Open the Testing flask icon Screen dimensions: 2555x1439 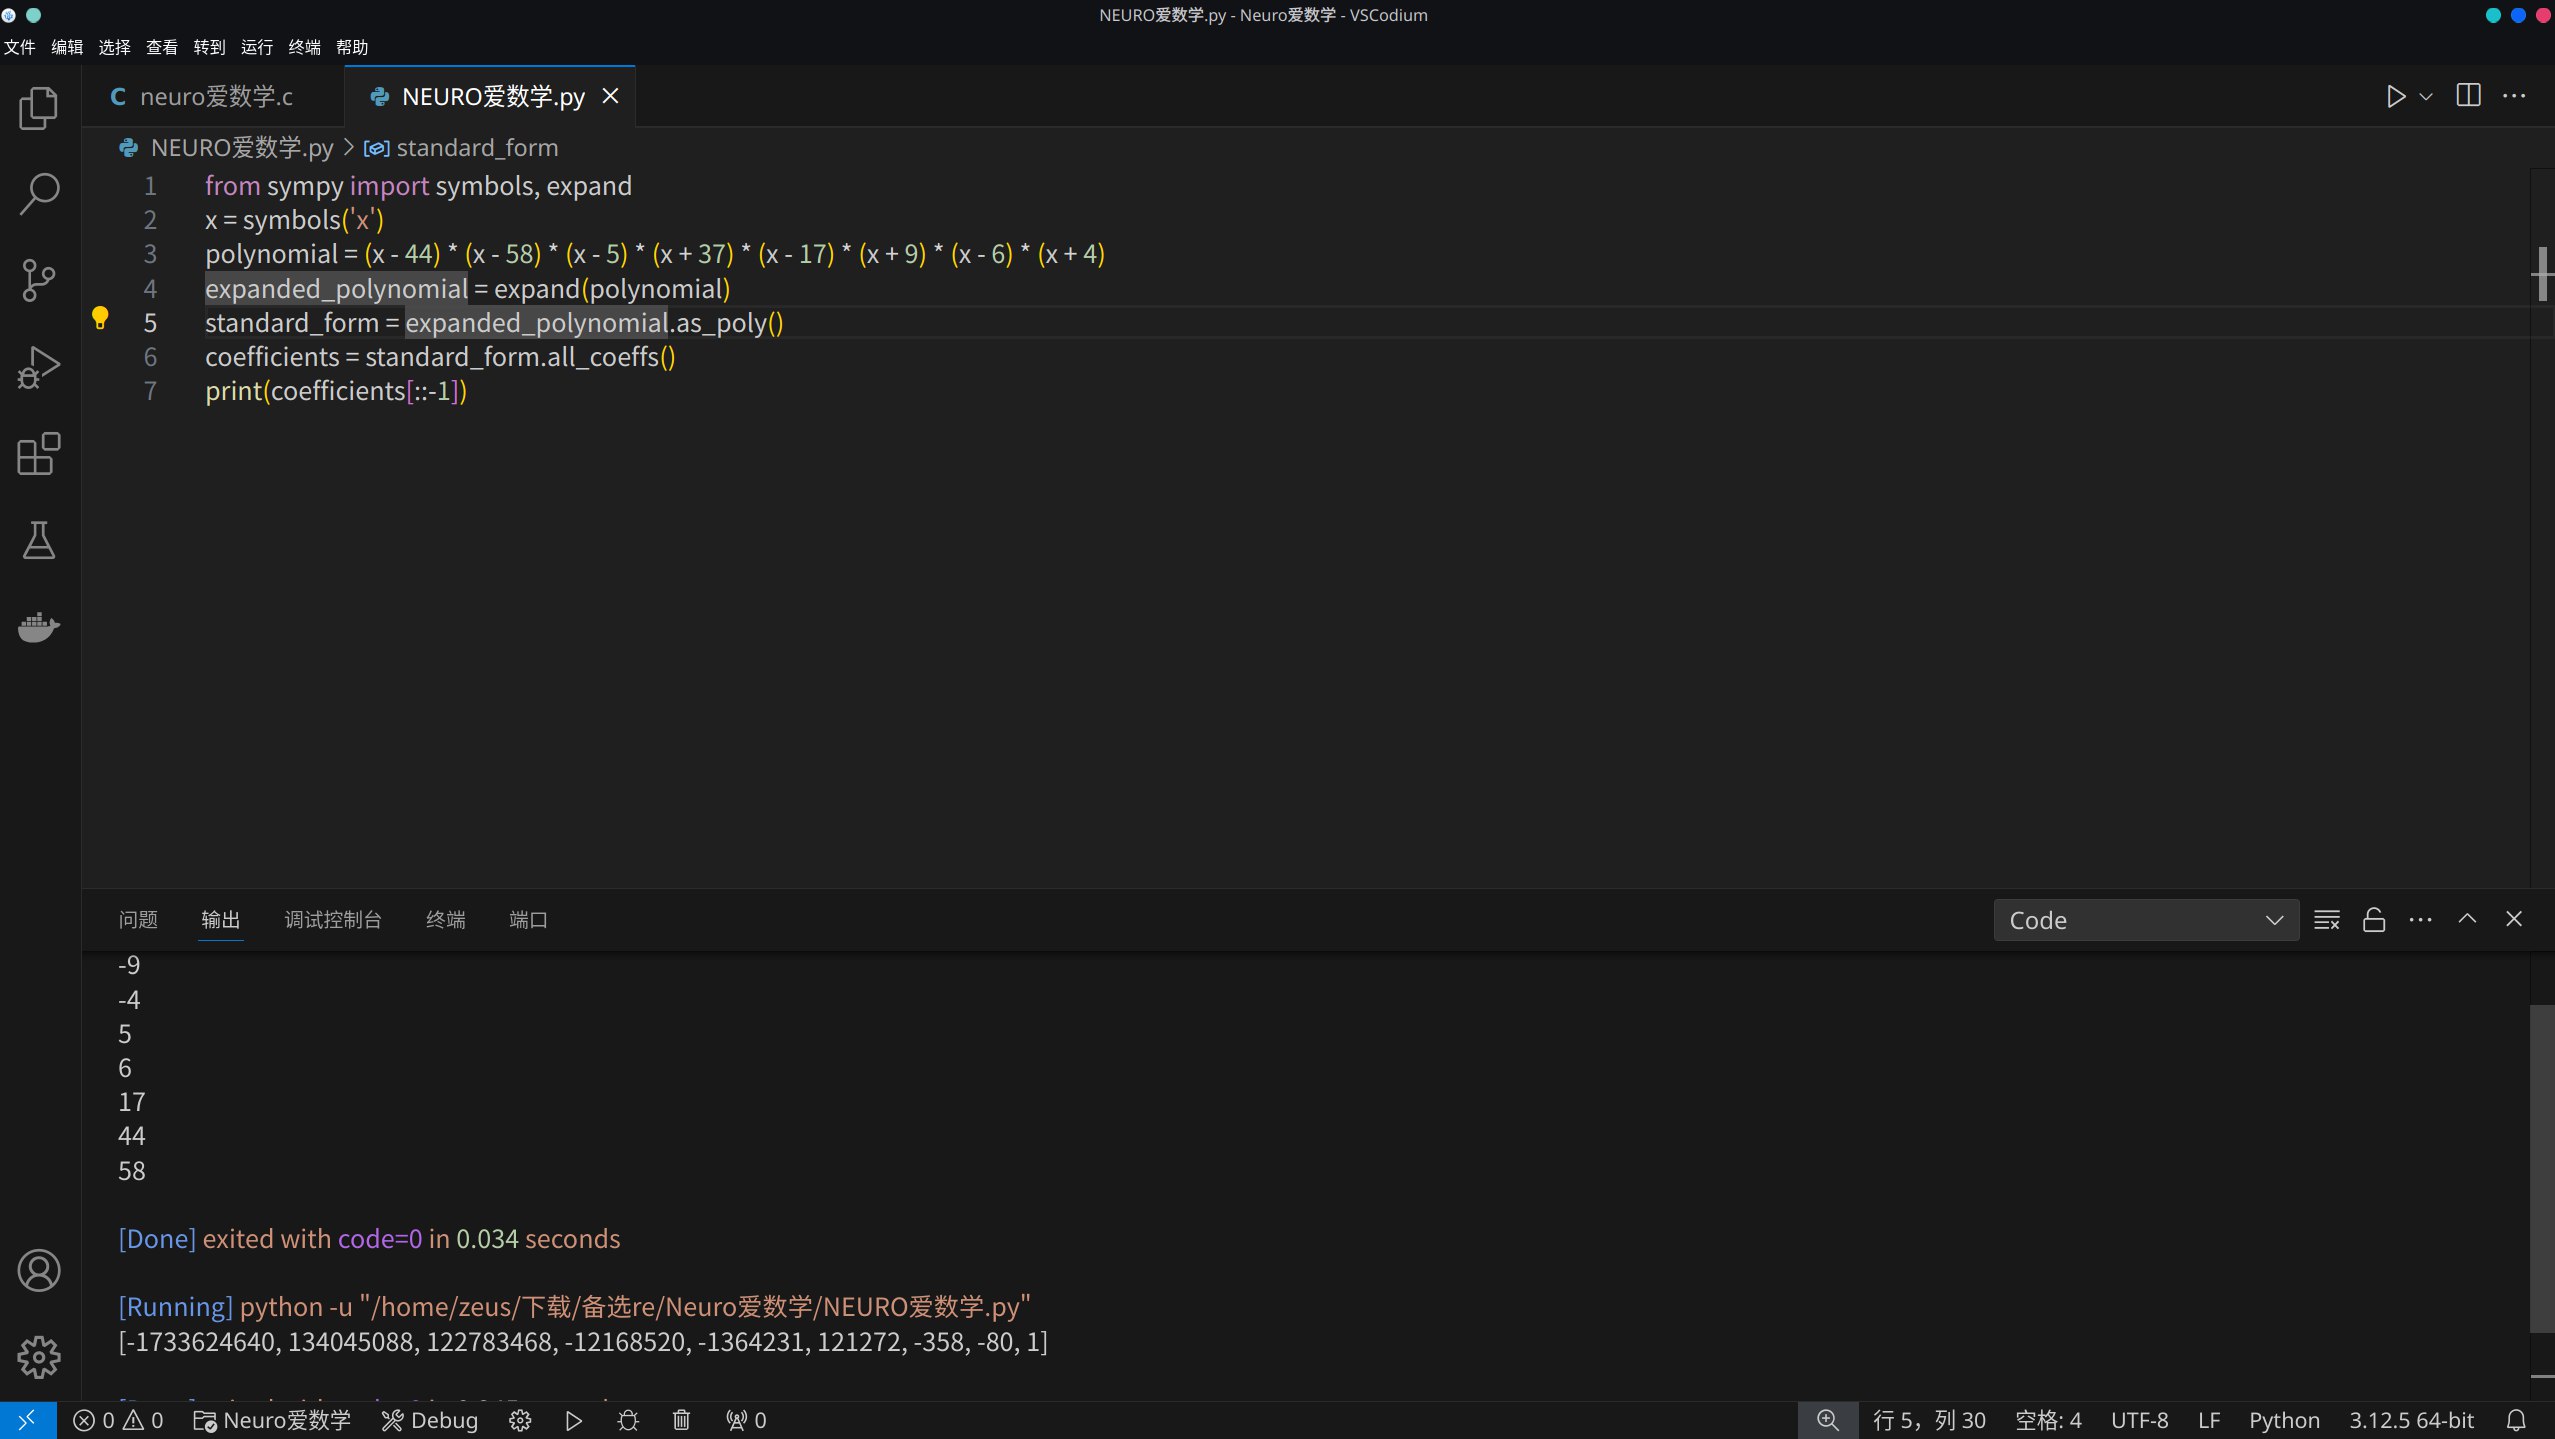click(39, 540)
